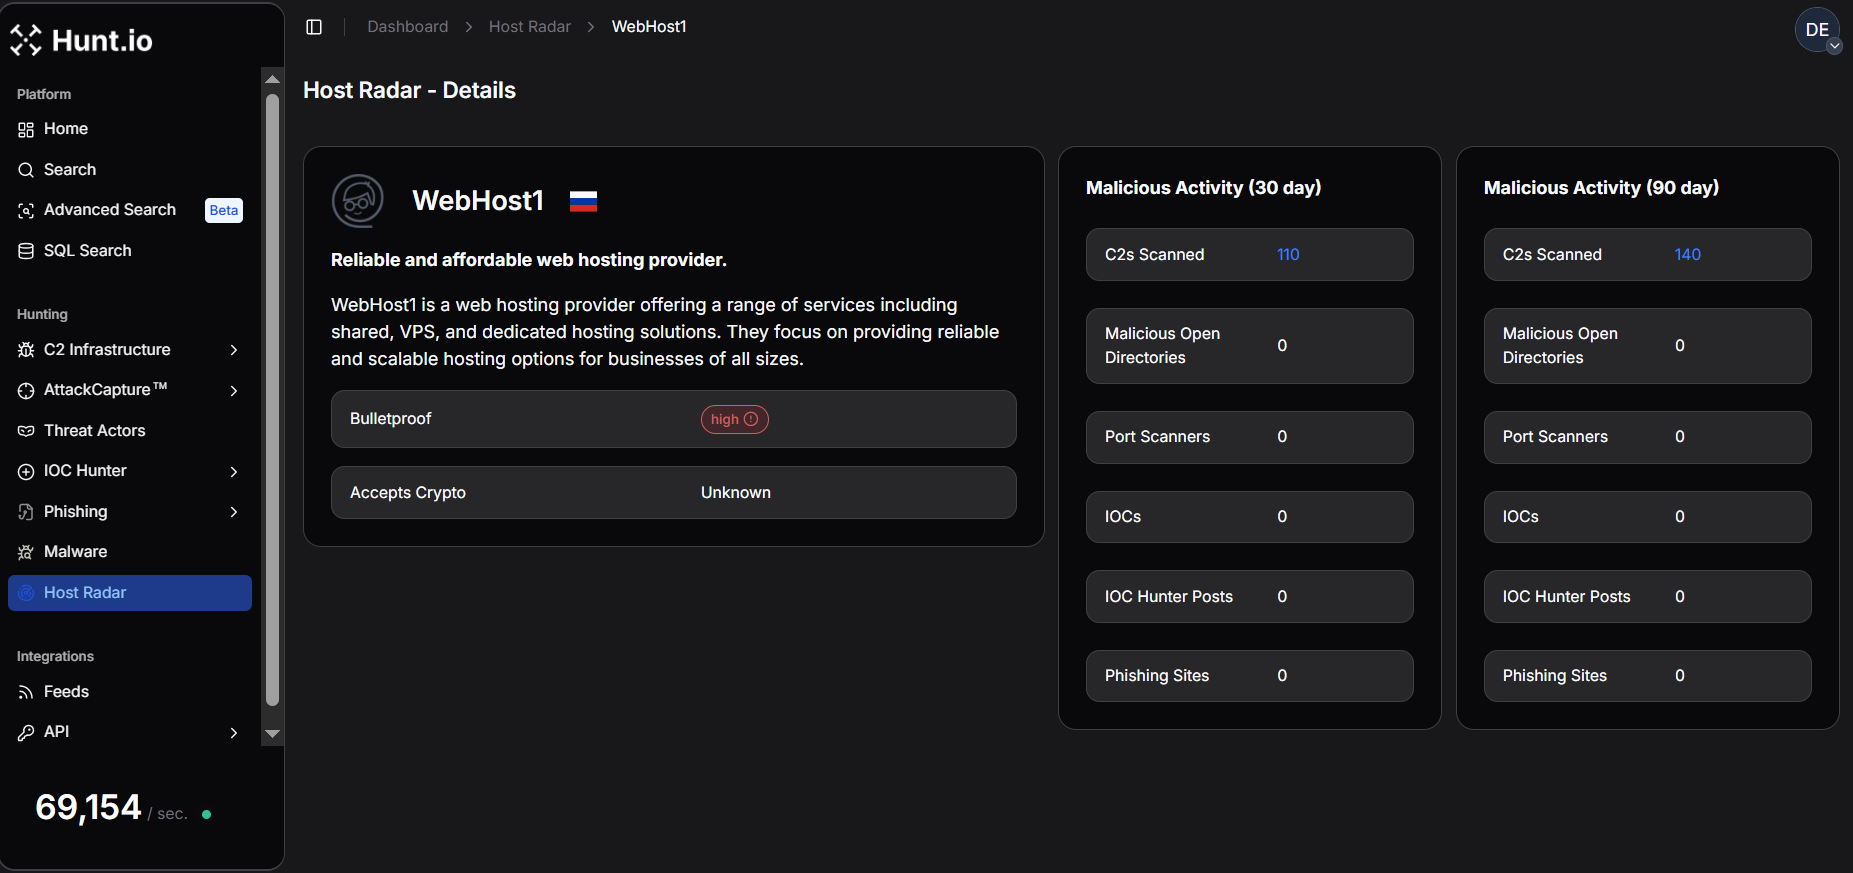
Task: Open the DE user account menu
Action: click(x=1817, y=30)
